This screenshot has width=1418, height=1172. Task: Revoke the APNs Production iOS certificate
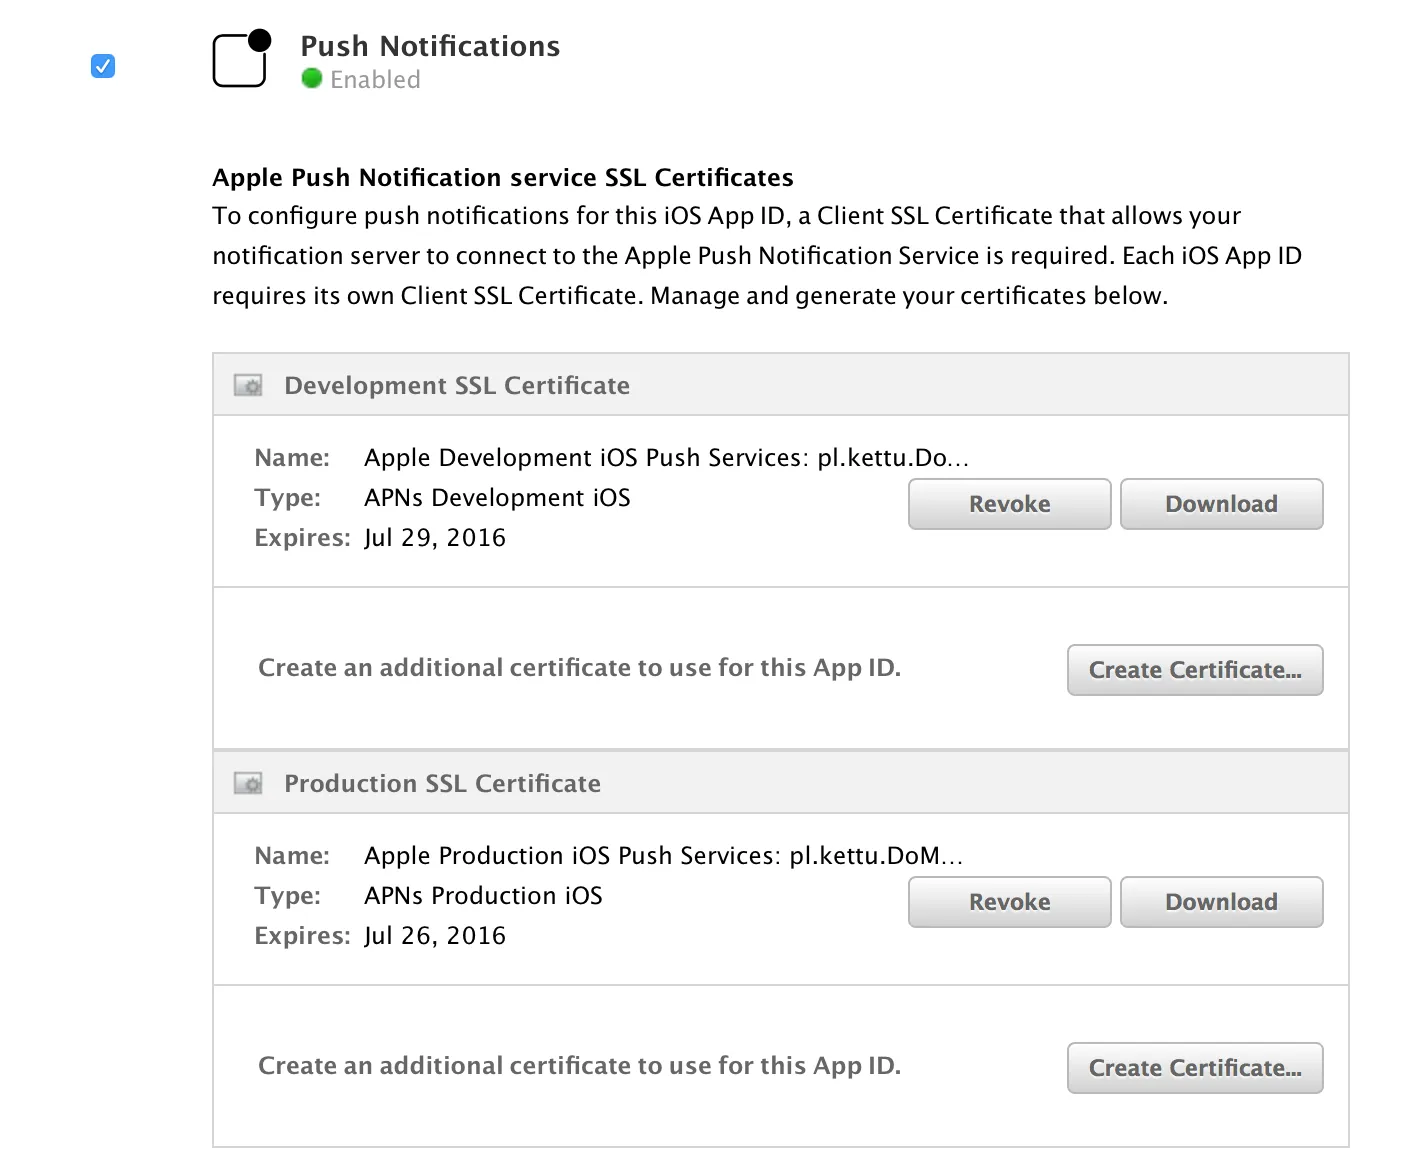pyautogui.click(x=1009, y=902)
